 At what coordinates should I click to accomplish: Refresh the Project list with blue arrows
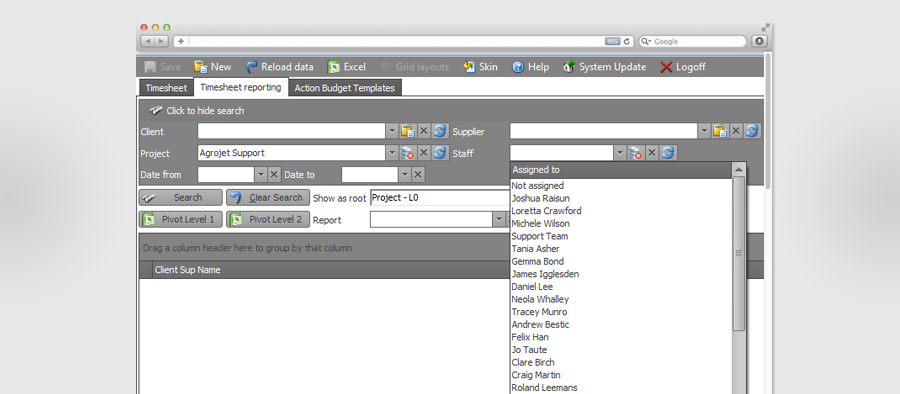point(440,153)
